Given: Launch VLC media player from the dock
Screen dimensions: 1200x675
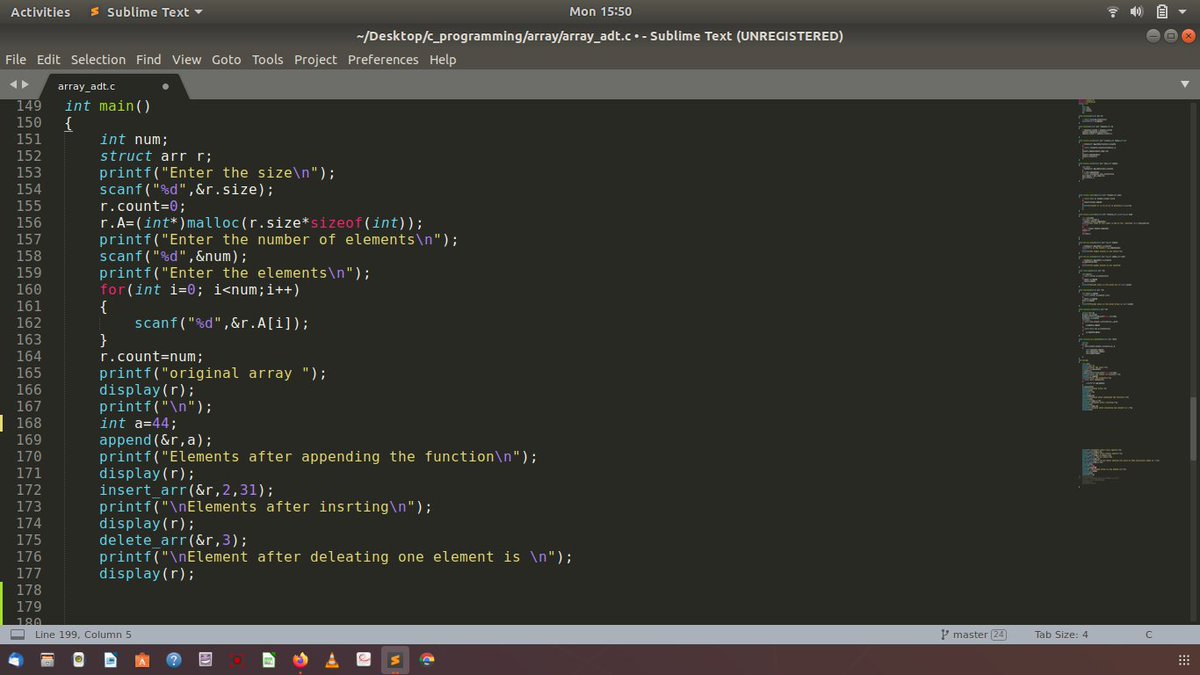Looking at the screenshot, I should 331,660.
